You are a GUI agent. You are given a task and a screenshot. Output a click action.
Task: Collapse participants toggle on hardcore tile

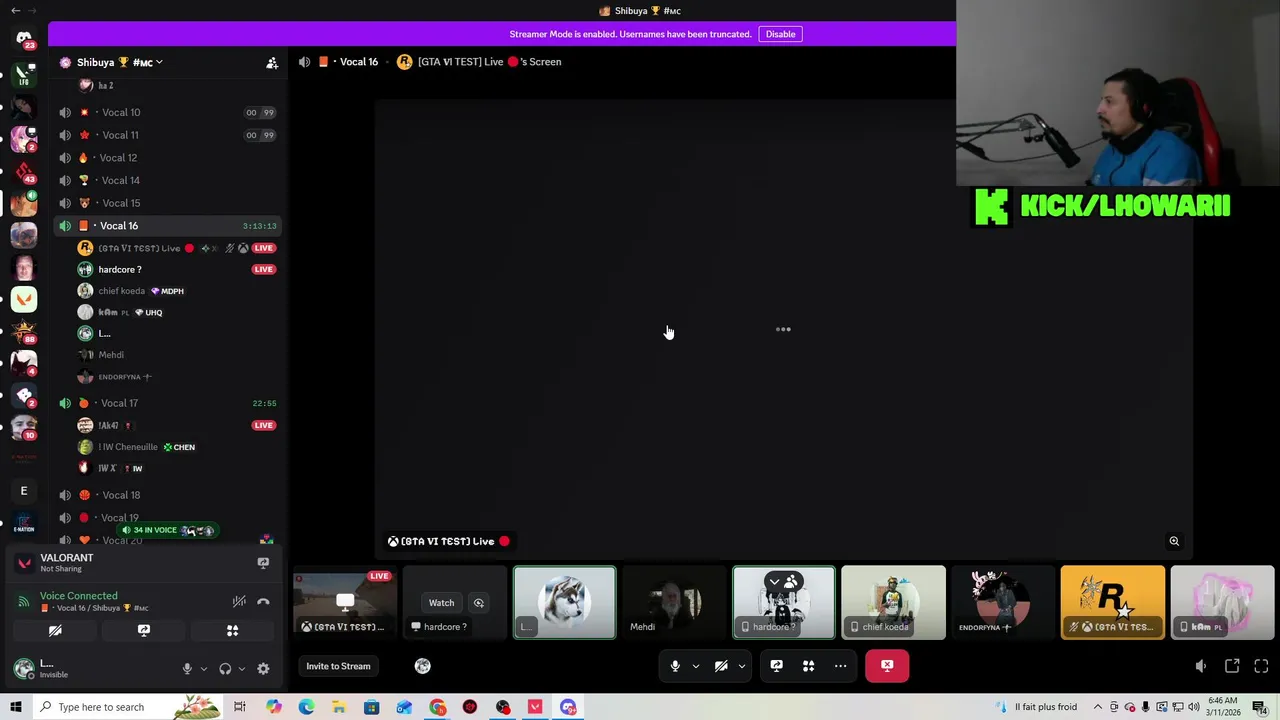pos(783,581)
